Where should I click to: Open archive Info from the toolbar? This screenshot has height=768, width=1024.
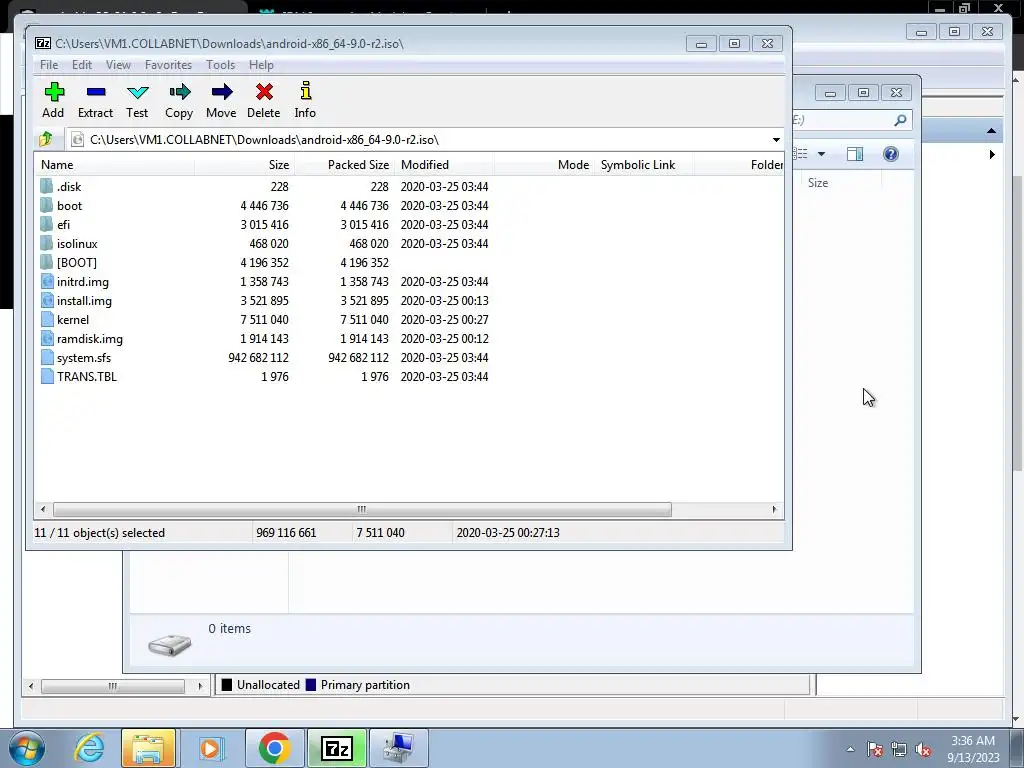(x=305, y=91)
